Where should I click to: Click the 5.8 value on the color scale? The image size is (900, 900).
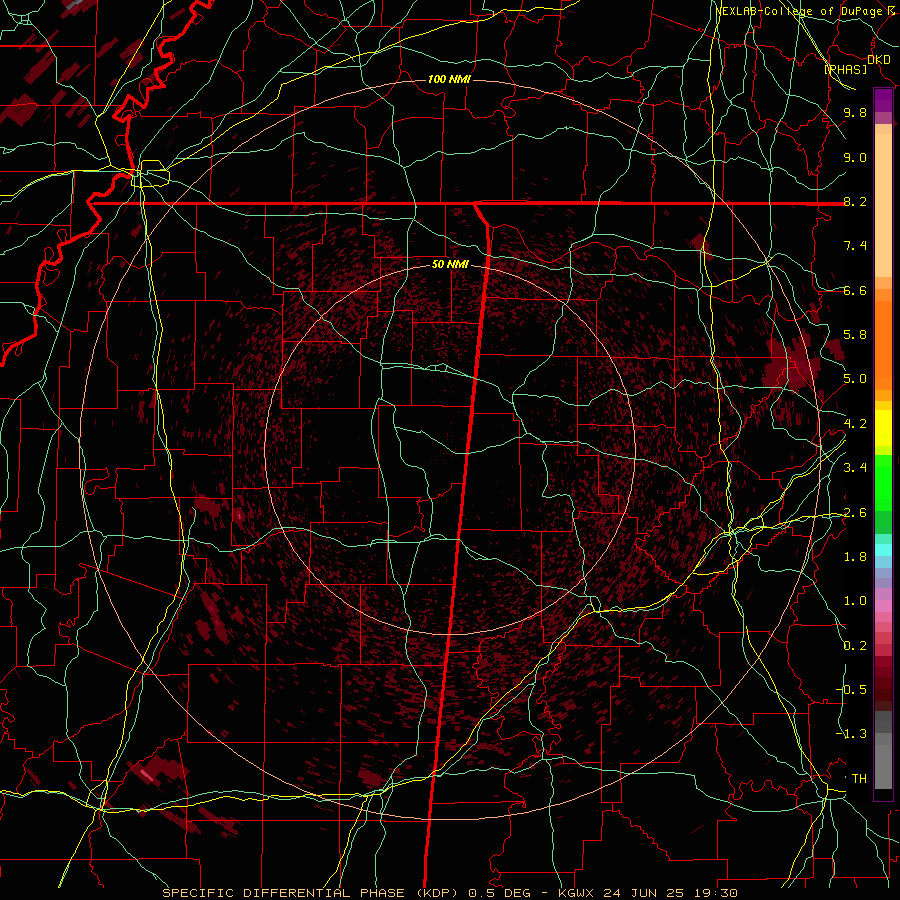click(x=855, y=335)
